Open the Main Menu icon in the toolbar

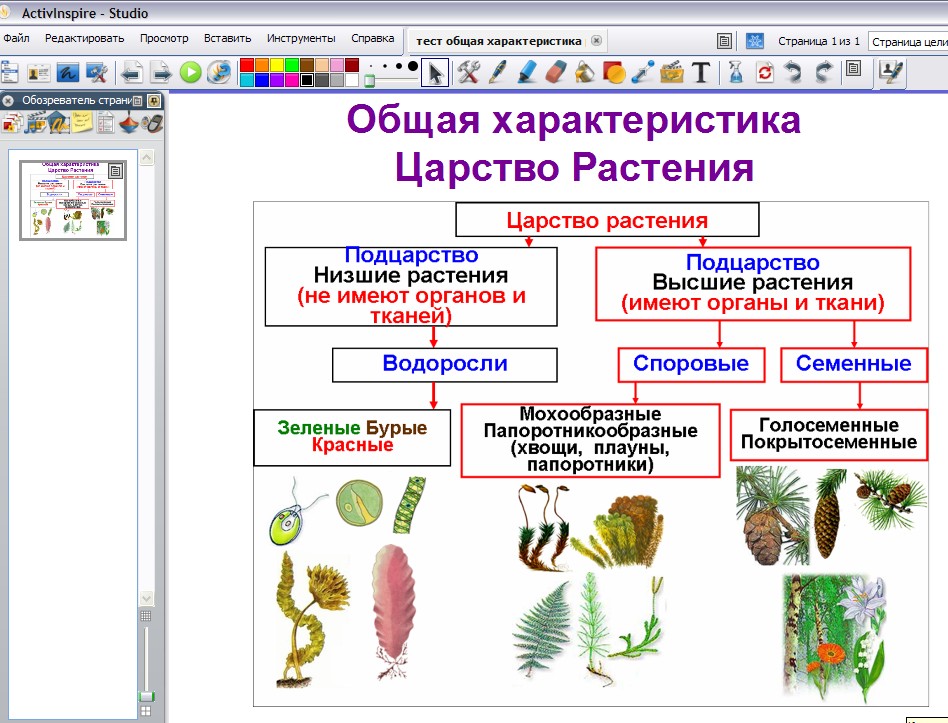(10, 73)
